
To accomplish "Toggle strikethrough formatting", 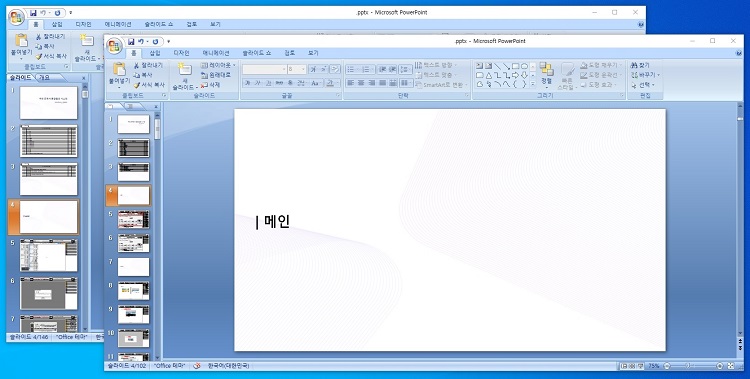I will 279,83.
